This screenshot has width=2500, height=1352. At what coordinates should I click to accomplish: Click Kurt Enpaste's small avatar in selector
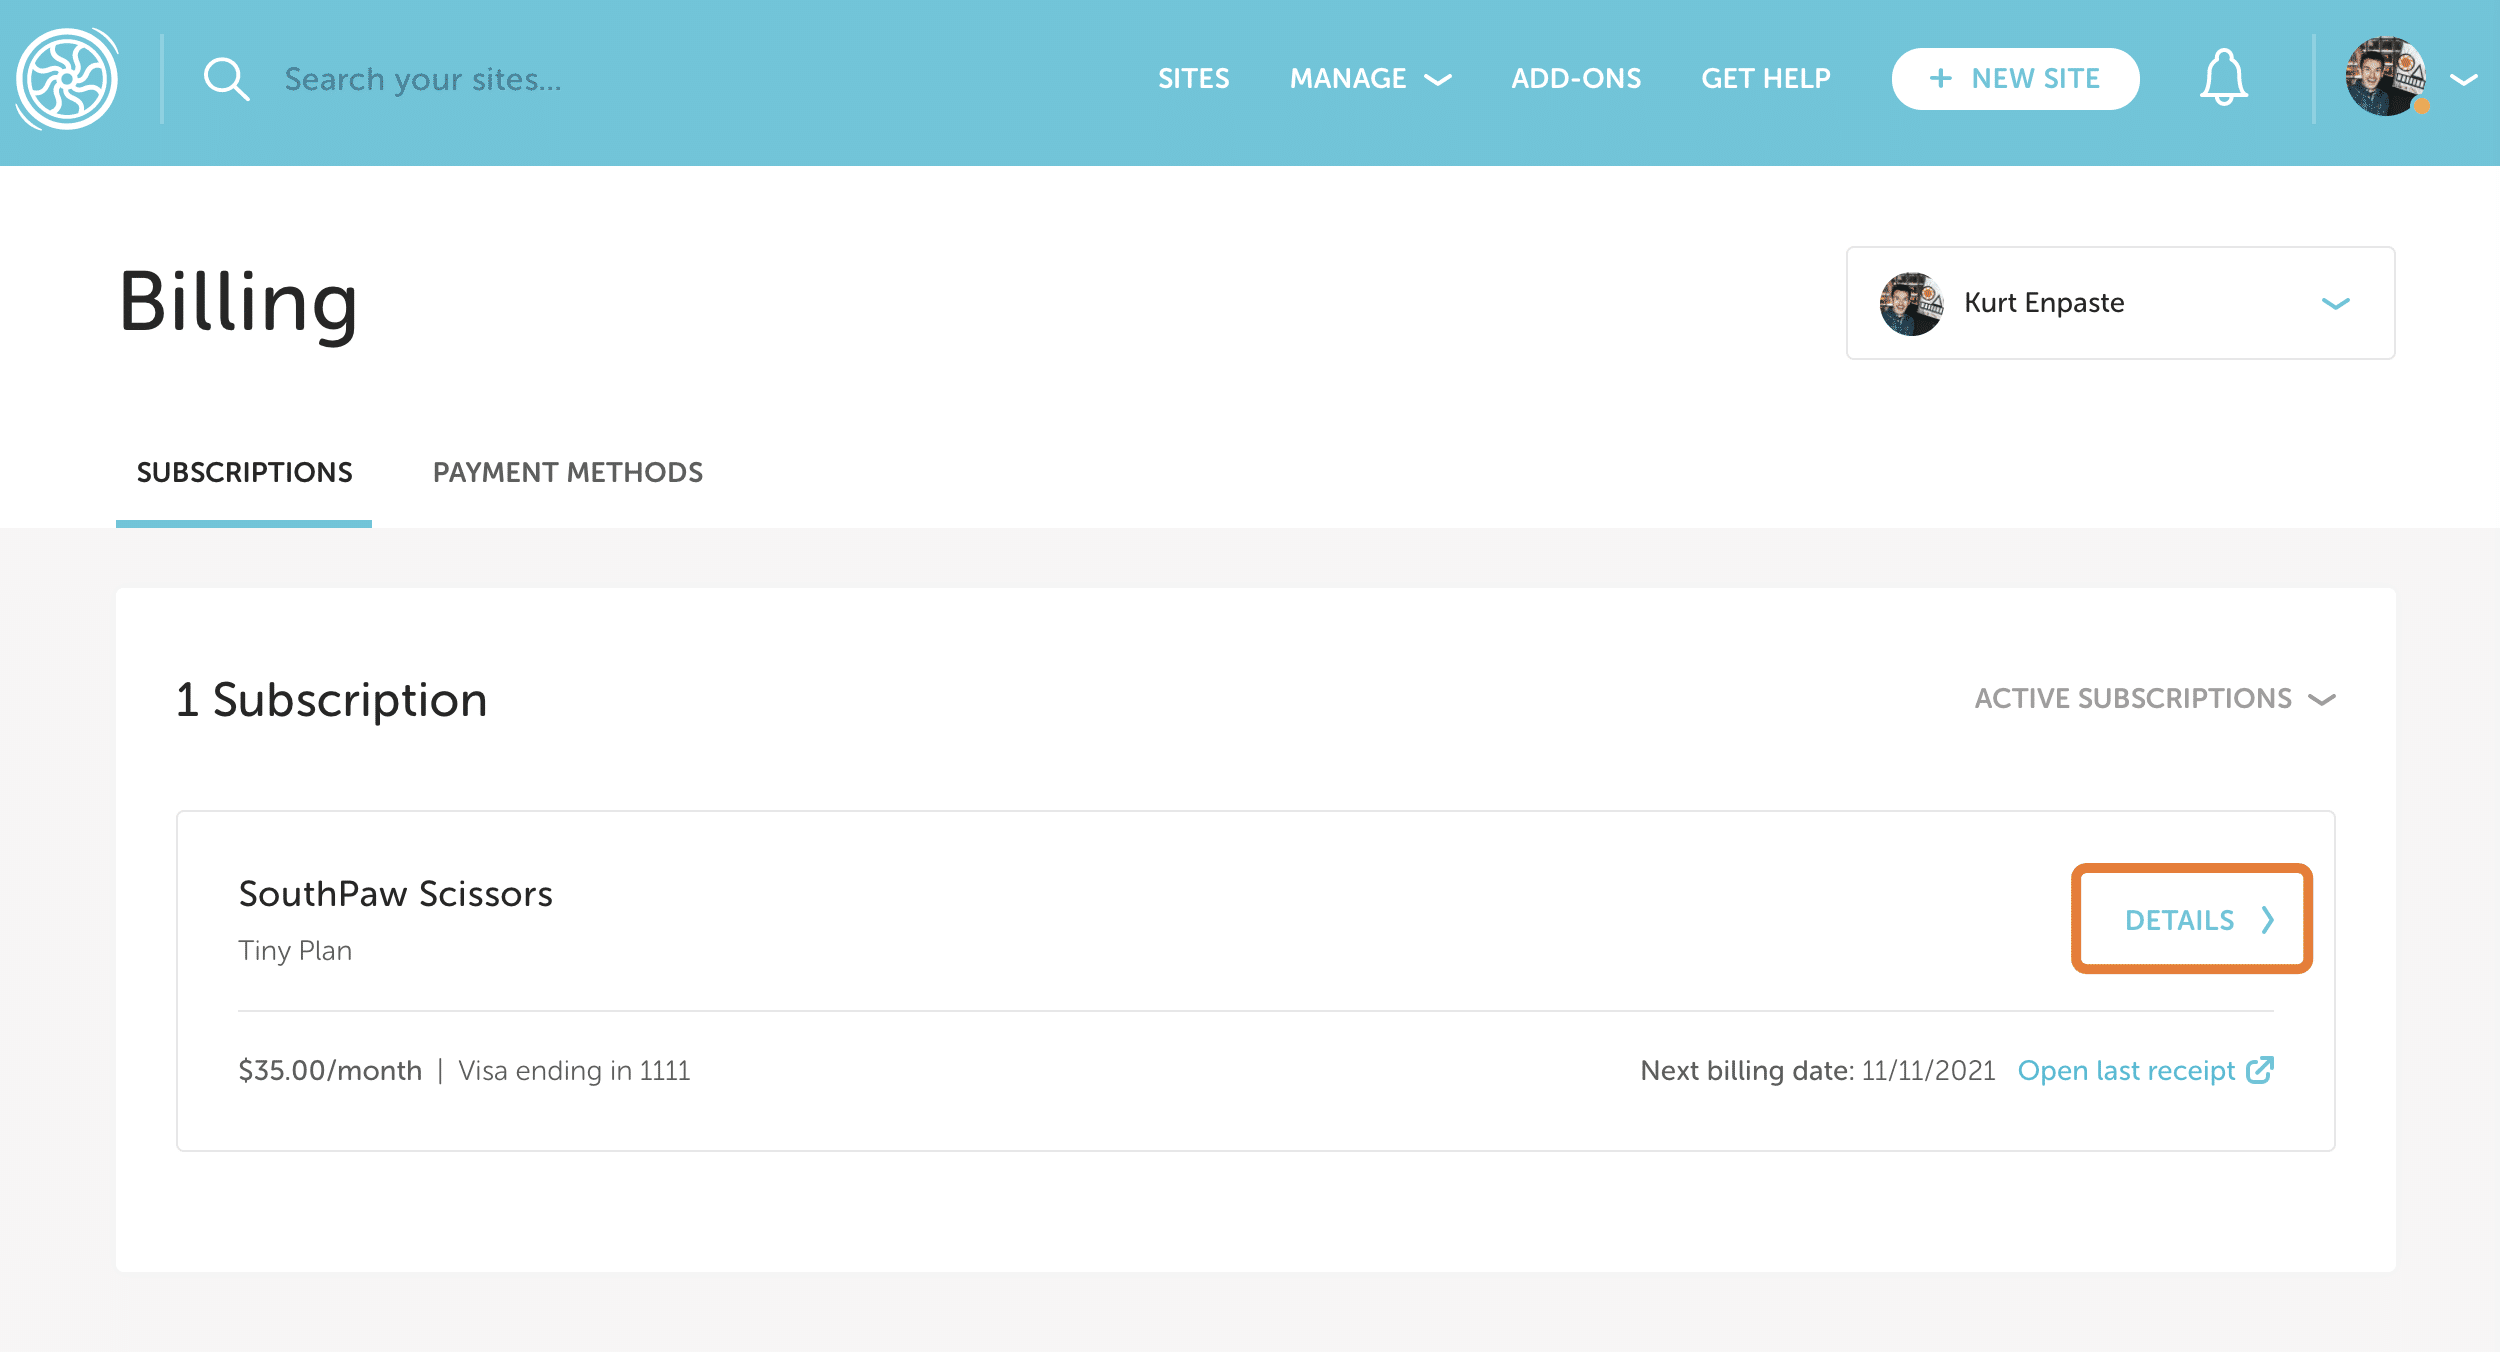(1911, 303)
